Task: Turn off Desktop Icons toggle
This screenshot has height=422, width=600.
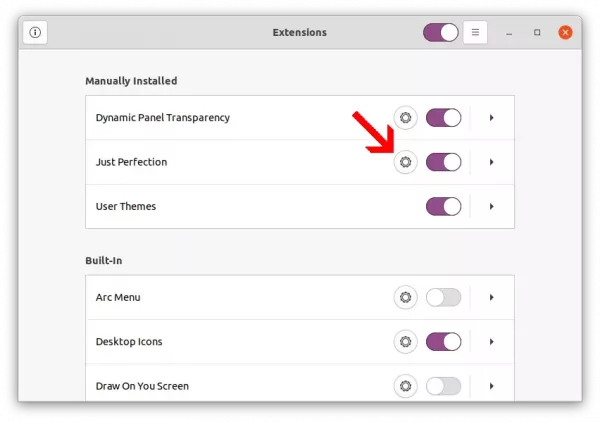Action: [x=443, y=342]
